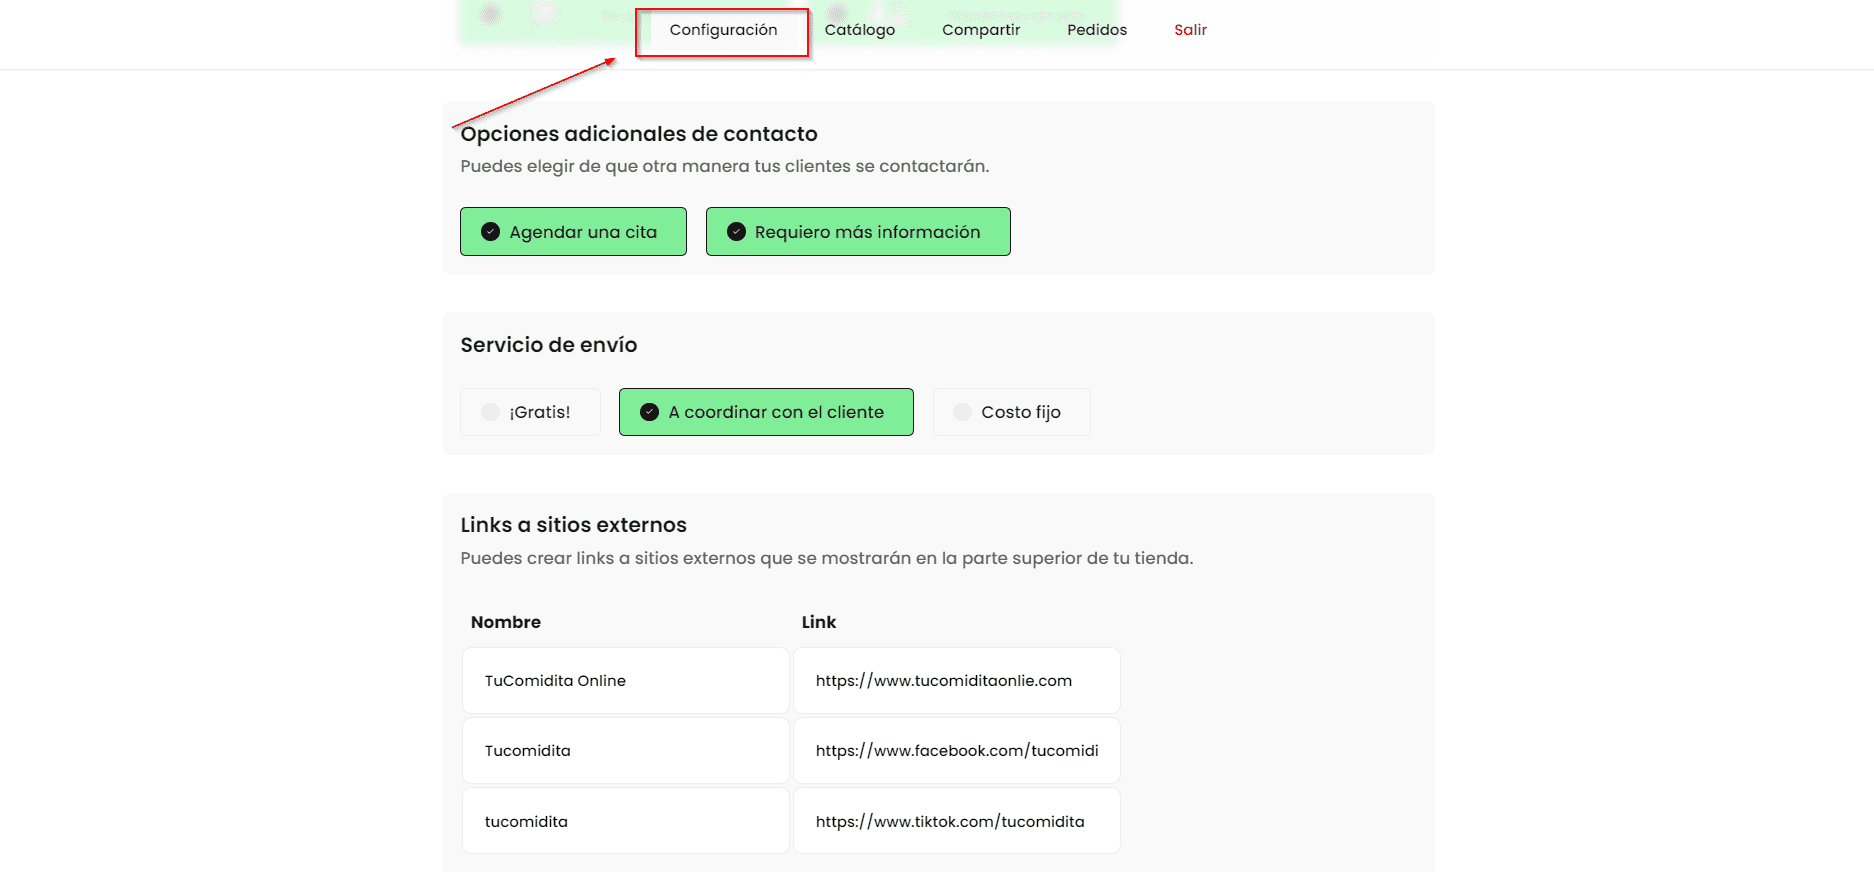Click the checkmark icon beside Agendar una cita
The height and width of the screenshot is (872, 1874).
click(x=490, y=232)
